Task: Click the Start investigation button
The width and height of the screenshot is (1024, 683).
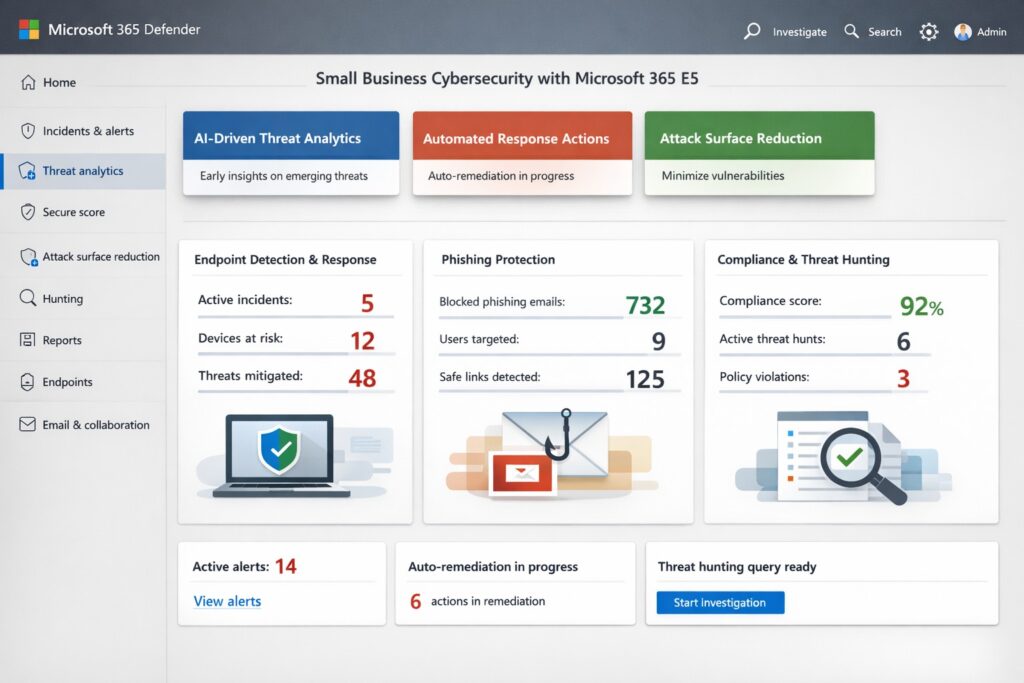Action: tap(719, 602)
